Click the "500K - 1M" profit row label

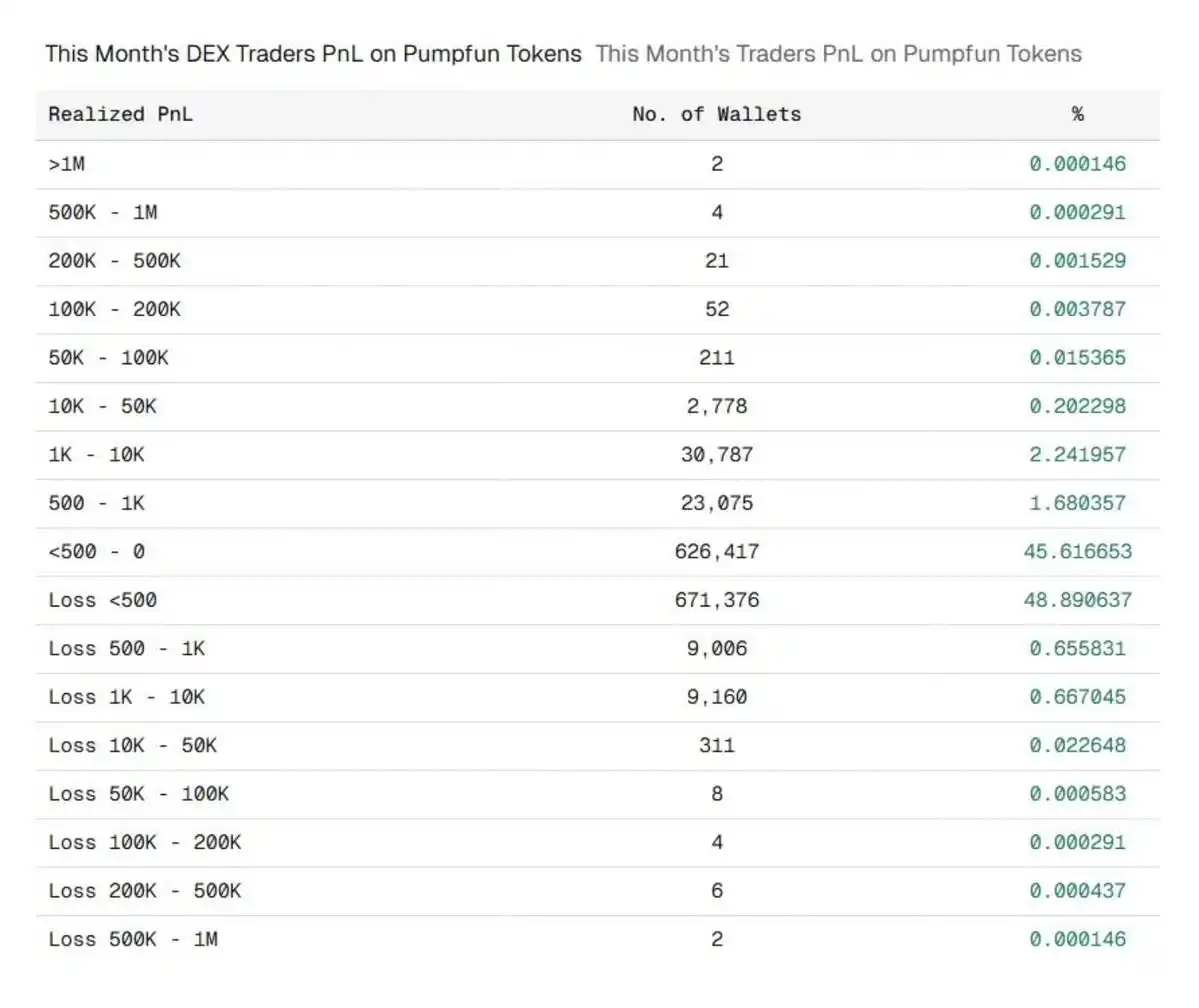tap(102, 212)
